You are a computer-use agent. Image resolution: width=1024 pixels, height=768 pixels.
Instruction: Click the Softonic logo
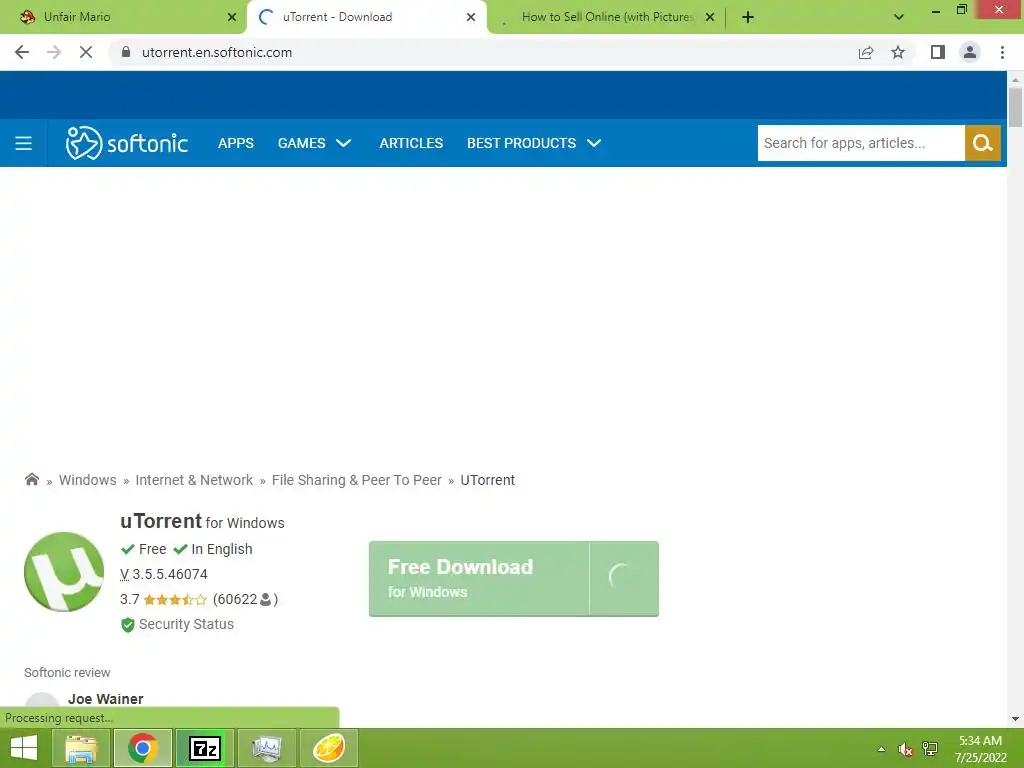tap(127, 143)
